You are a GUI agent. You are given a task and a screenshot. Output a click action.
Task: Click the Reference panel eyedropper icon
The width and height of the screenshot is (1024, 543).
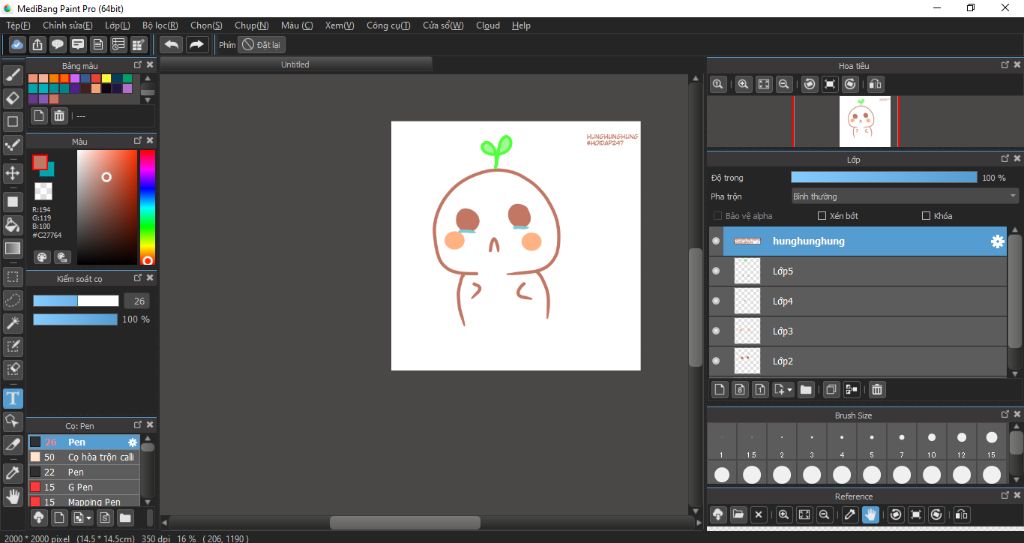pyautogui.click(x=850, y=514)
